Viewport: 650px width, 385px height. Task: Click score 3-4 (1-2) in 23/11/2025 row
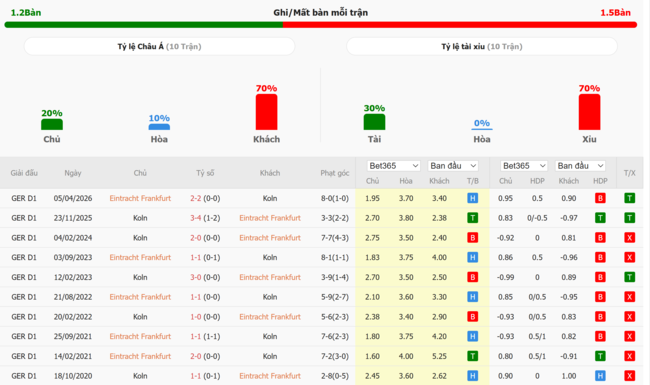click(205, 218)
